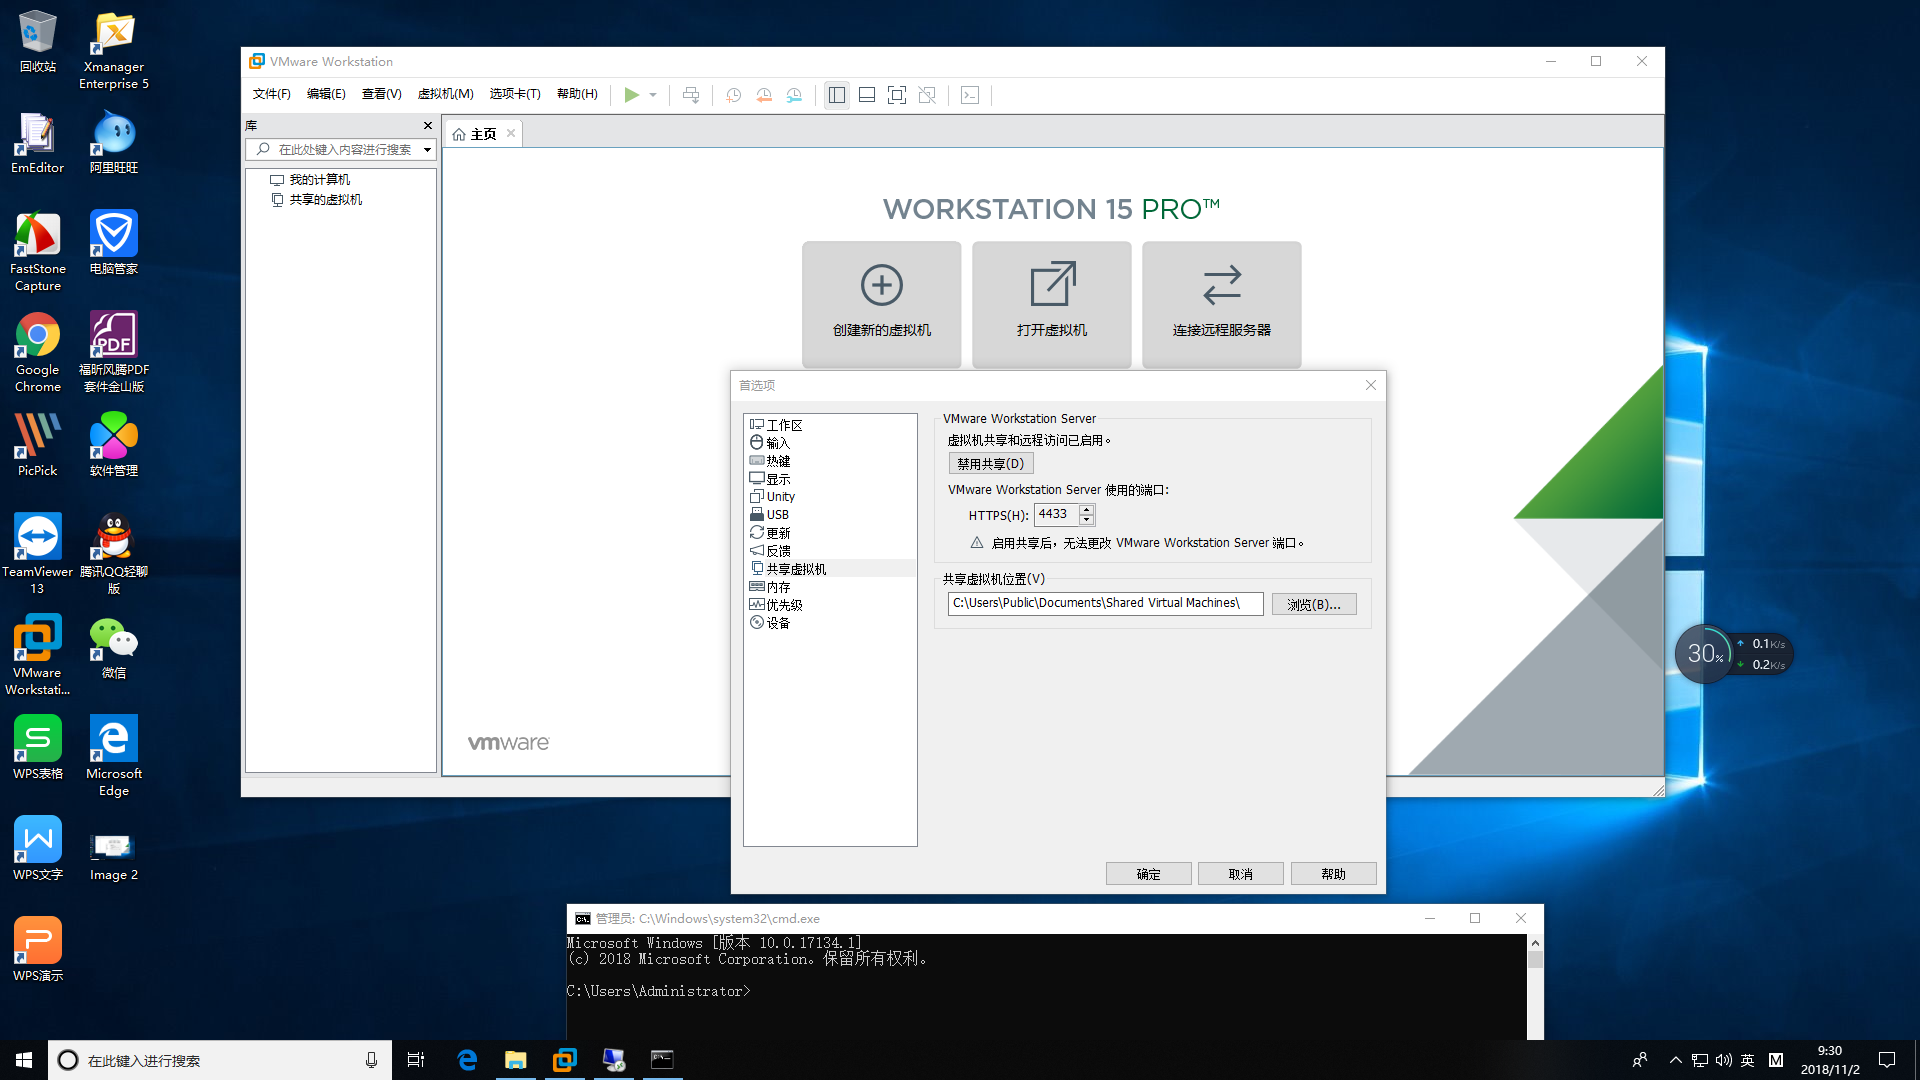Select 我的计算机 in the library tree
Screen dimensions: 1920x1080
tap(310, 180)
